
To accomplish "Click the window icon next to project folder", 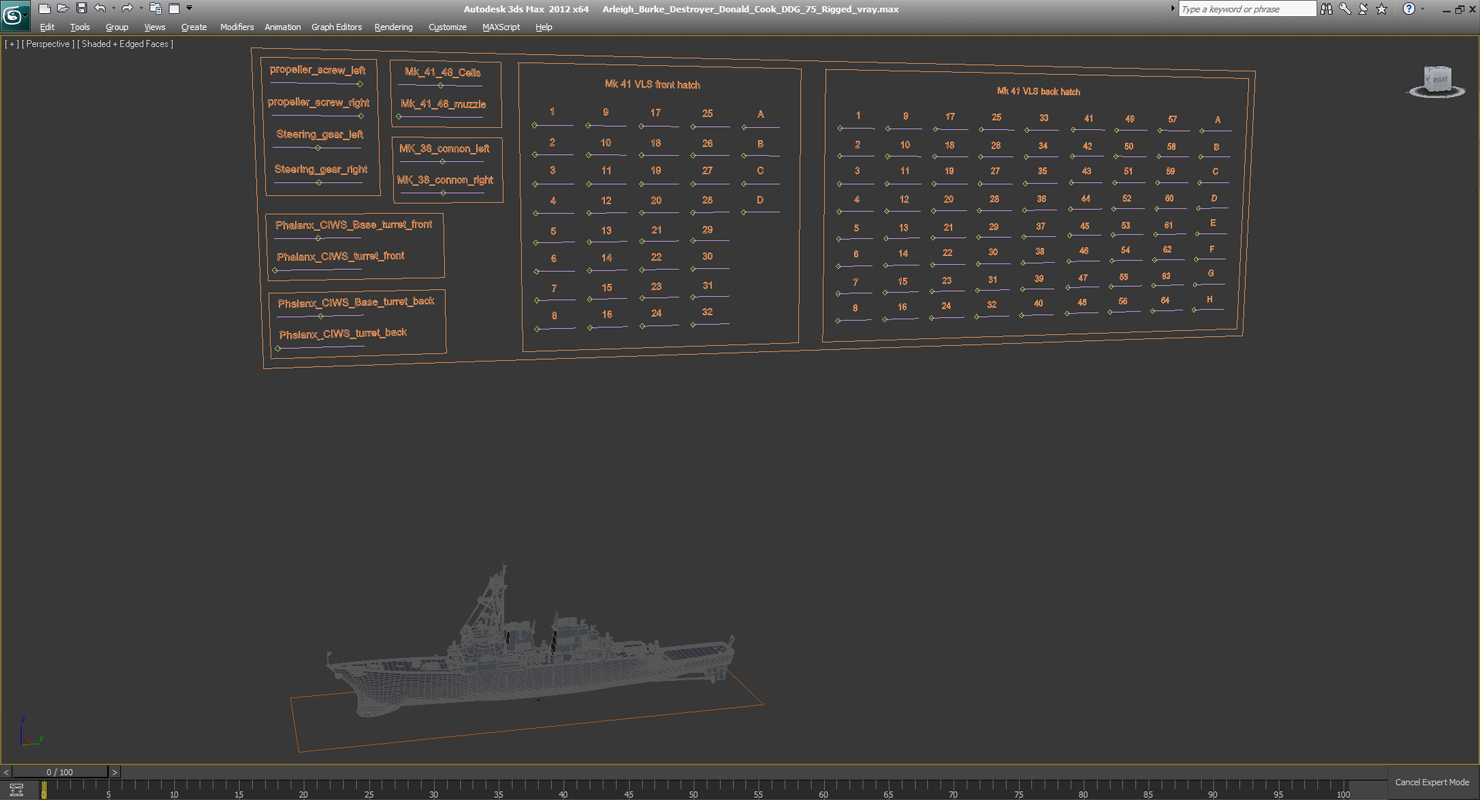I will click(x=174, y=9).
